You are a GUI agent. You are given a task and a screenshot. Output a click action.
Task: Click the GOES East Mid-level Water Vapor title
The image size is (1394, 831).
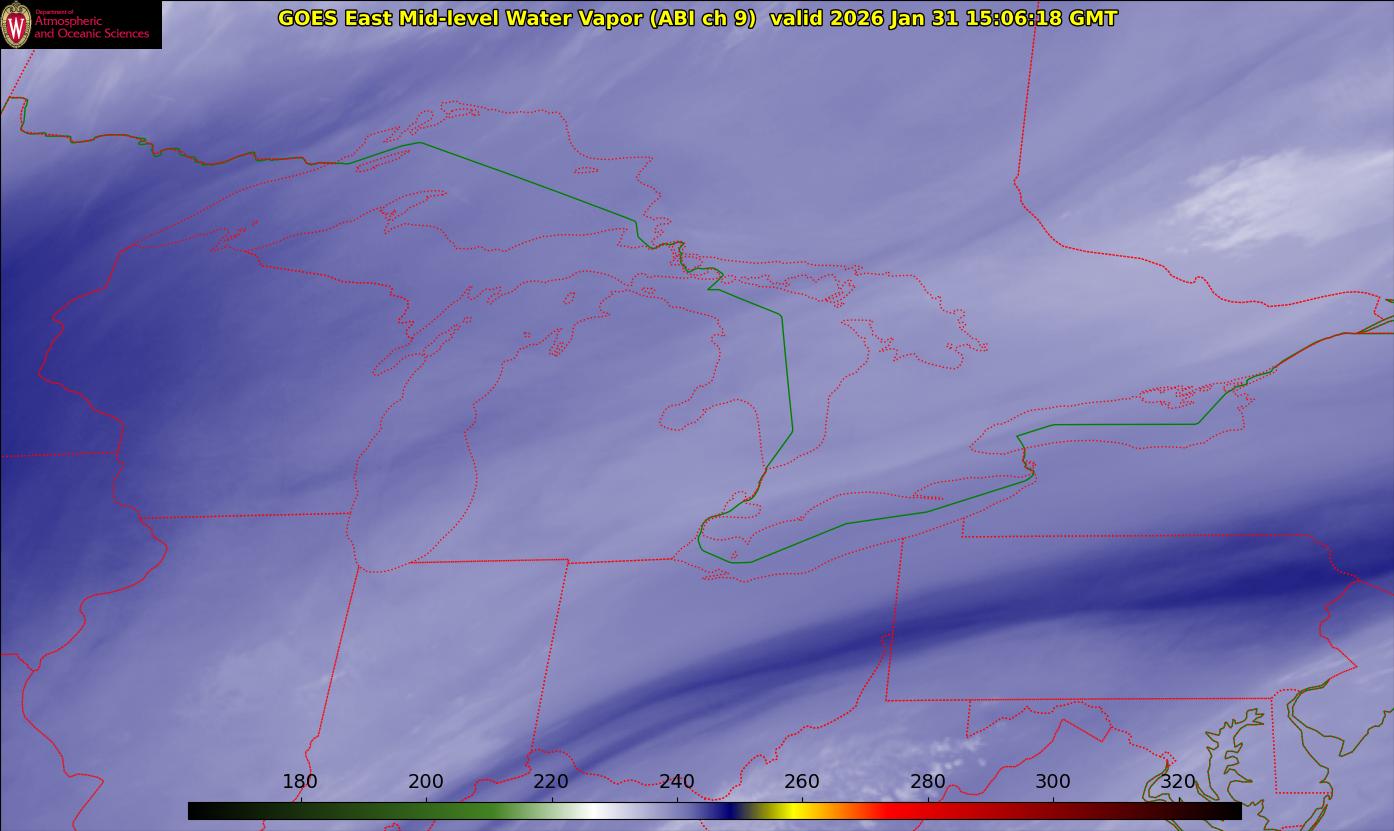[x=517, y=18]
